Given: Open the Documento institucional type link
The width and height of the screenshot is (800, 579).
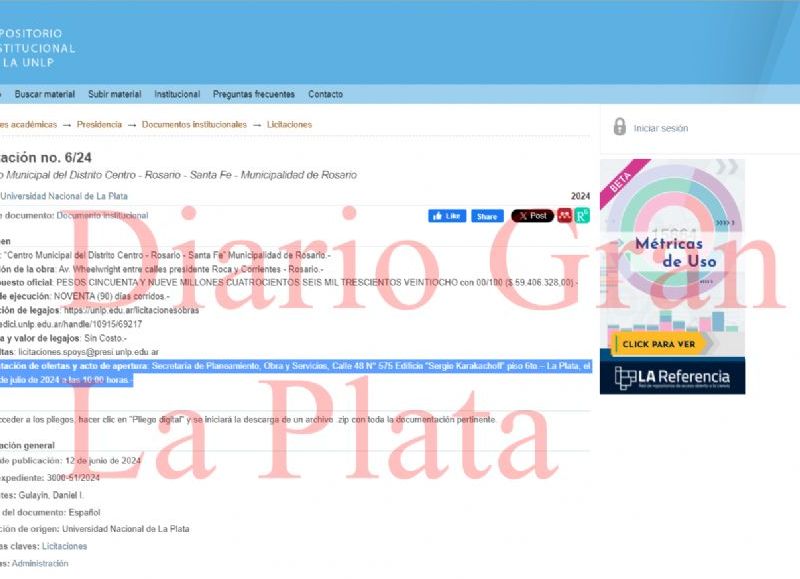Looking at the screenshot, I should pos(102,215).
